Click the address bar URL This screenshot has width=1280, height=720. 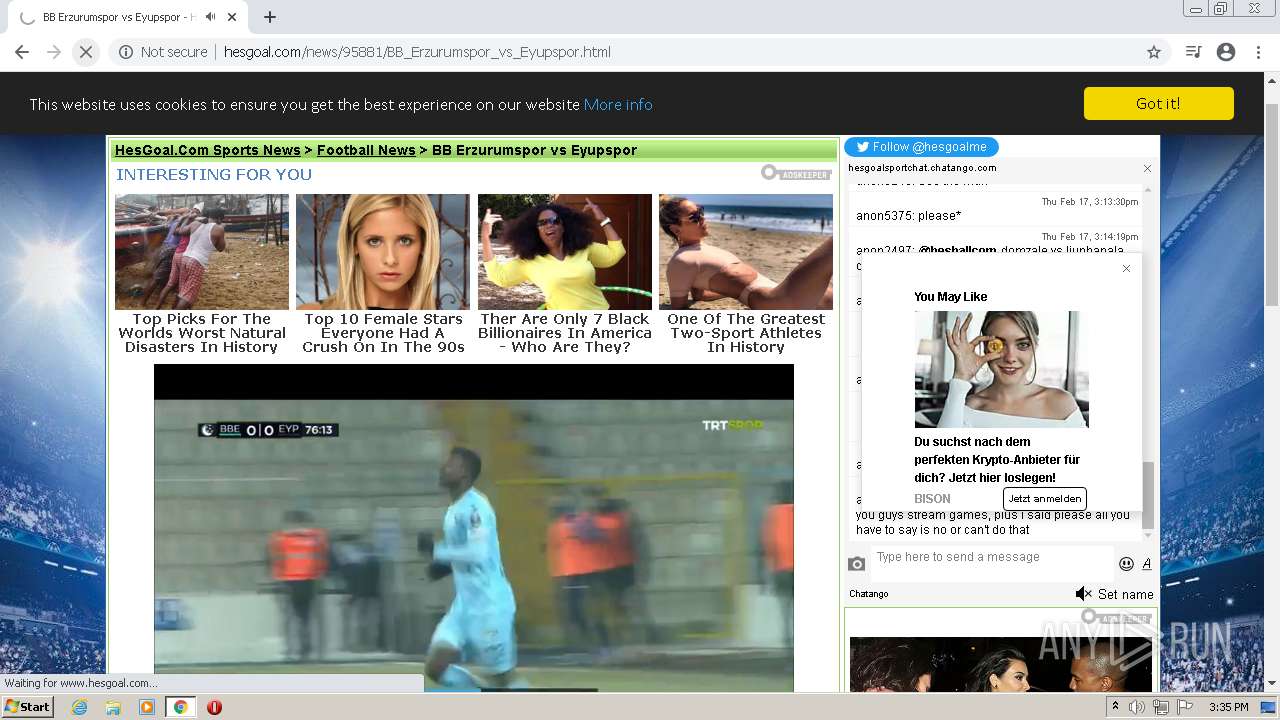point(417,52)
